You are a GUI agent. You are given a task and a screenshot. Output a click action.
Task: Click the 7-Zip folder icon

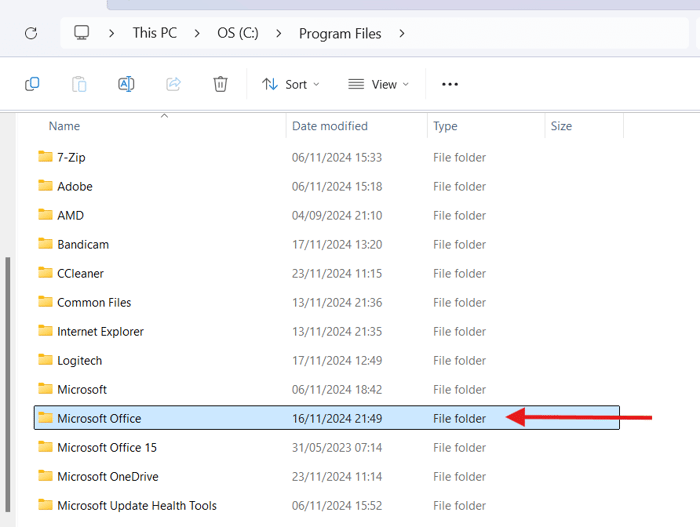tap(45, 156)
